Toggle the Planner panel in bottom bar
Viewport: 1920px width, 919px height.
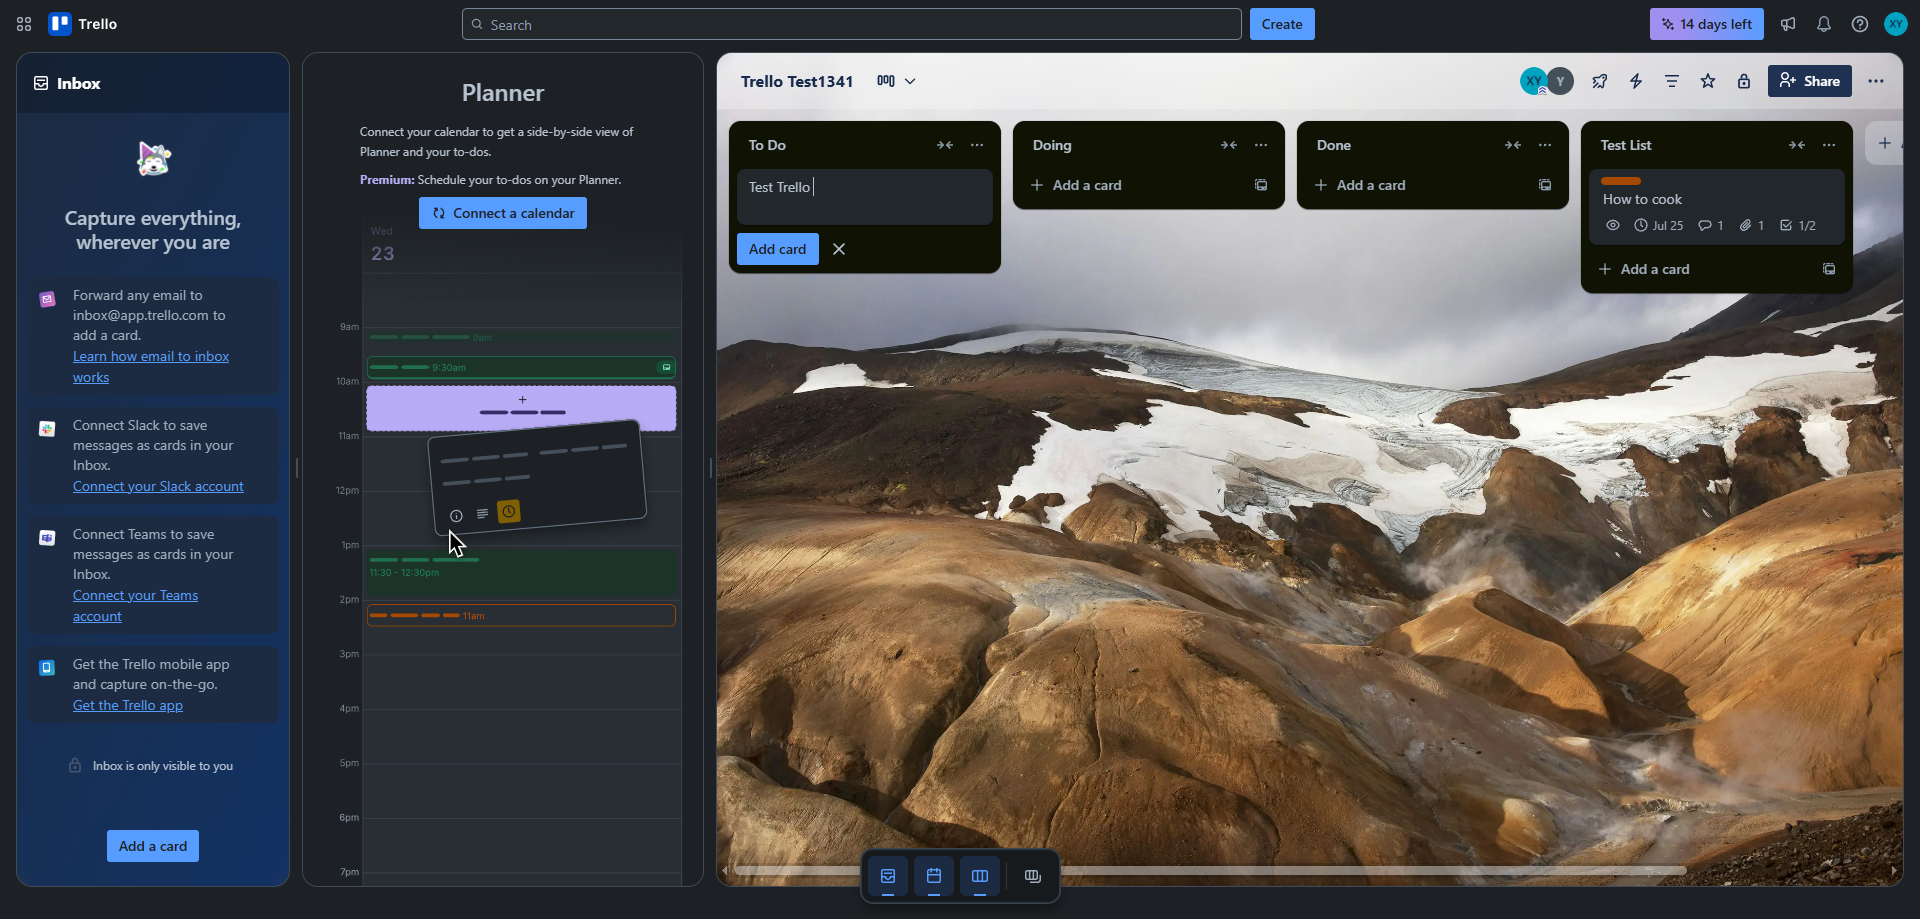coord(934,876)
